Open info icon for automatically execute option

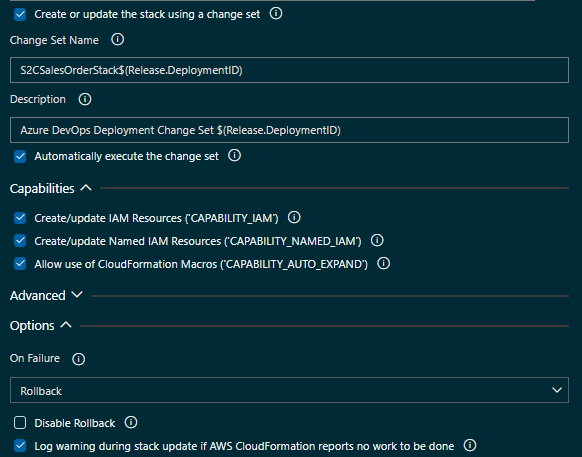coord(234,156)
